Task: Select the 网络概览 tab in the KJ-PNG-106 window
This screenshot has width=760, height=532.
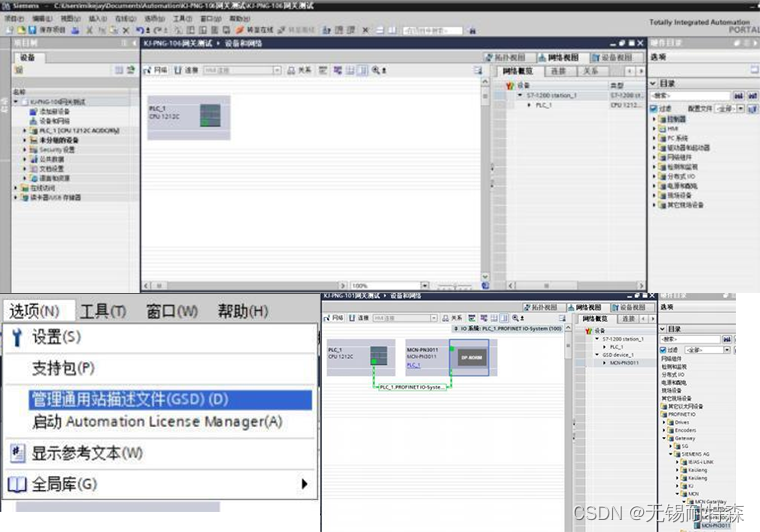Action: coord(518,71)
